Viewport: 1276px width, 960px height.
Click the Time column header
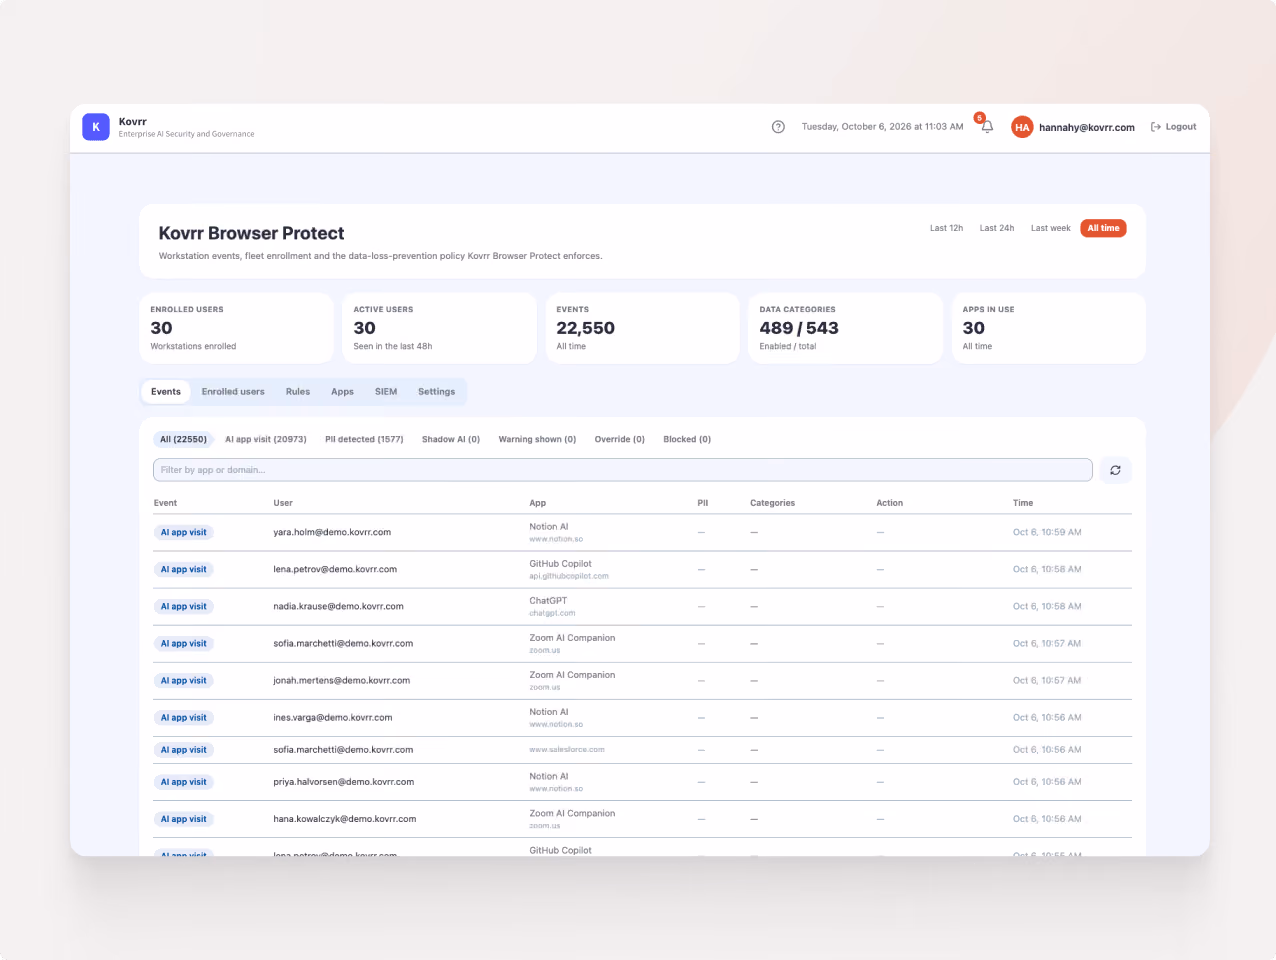tap(1023, 503)
